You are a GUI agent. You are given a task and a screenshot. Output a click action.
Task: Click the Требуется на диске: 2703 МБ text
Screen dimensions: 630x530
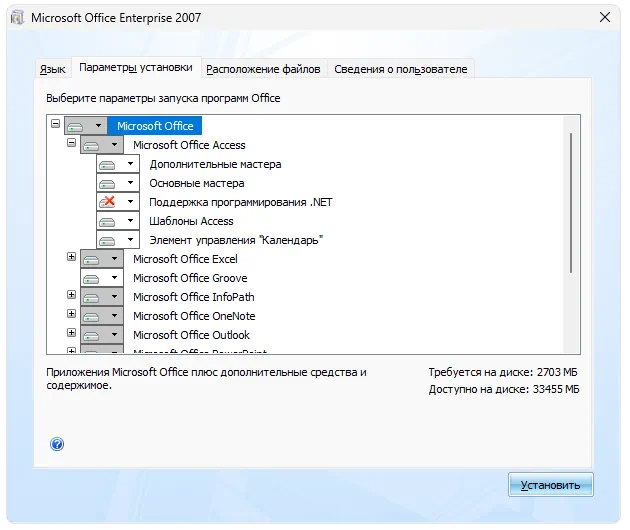tap(503, 372)
